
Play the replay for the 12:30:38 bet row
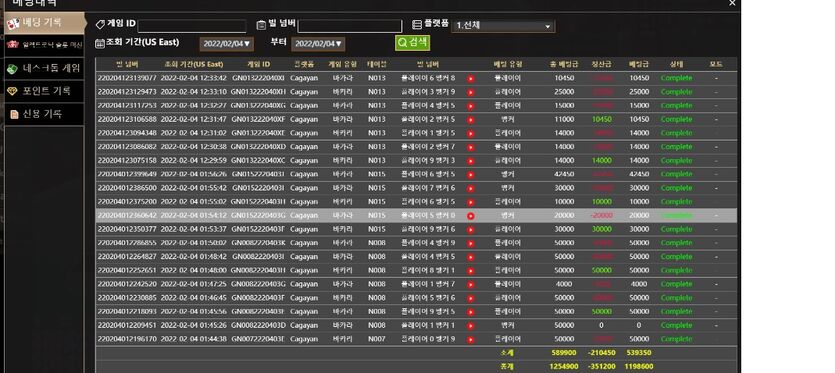471,147
